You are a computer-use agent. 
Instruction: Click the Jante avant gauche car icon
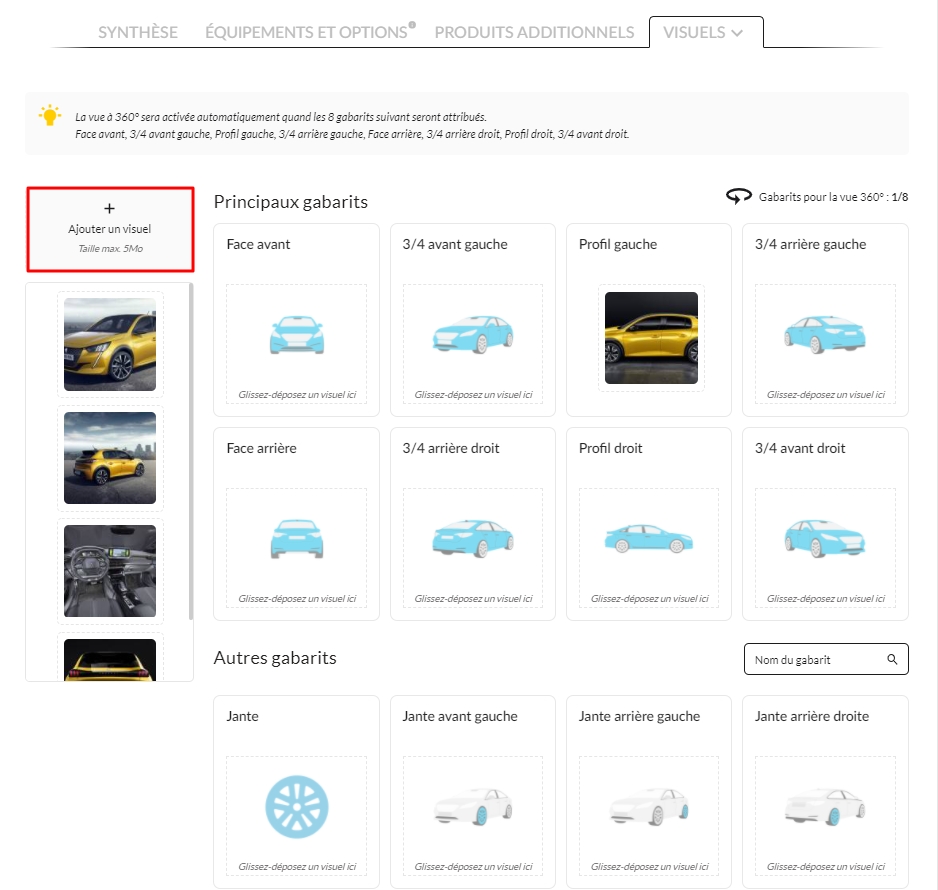pyautogui.click(x=473, y=807)
